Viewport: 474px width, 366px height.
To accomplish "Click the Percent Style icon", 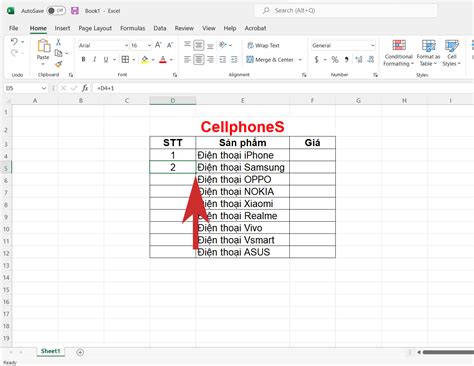I will [x=335, y=60].
